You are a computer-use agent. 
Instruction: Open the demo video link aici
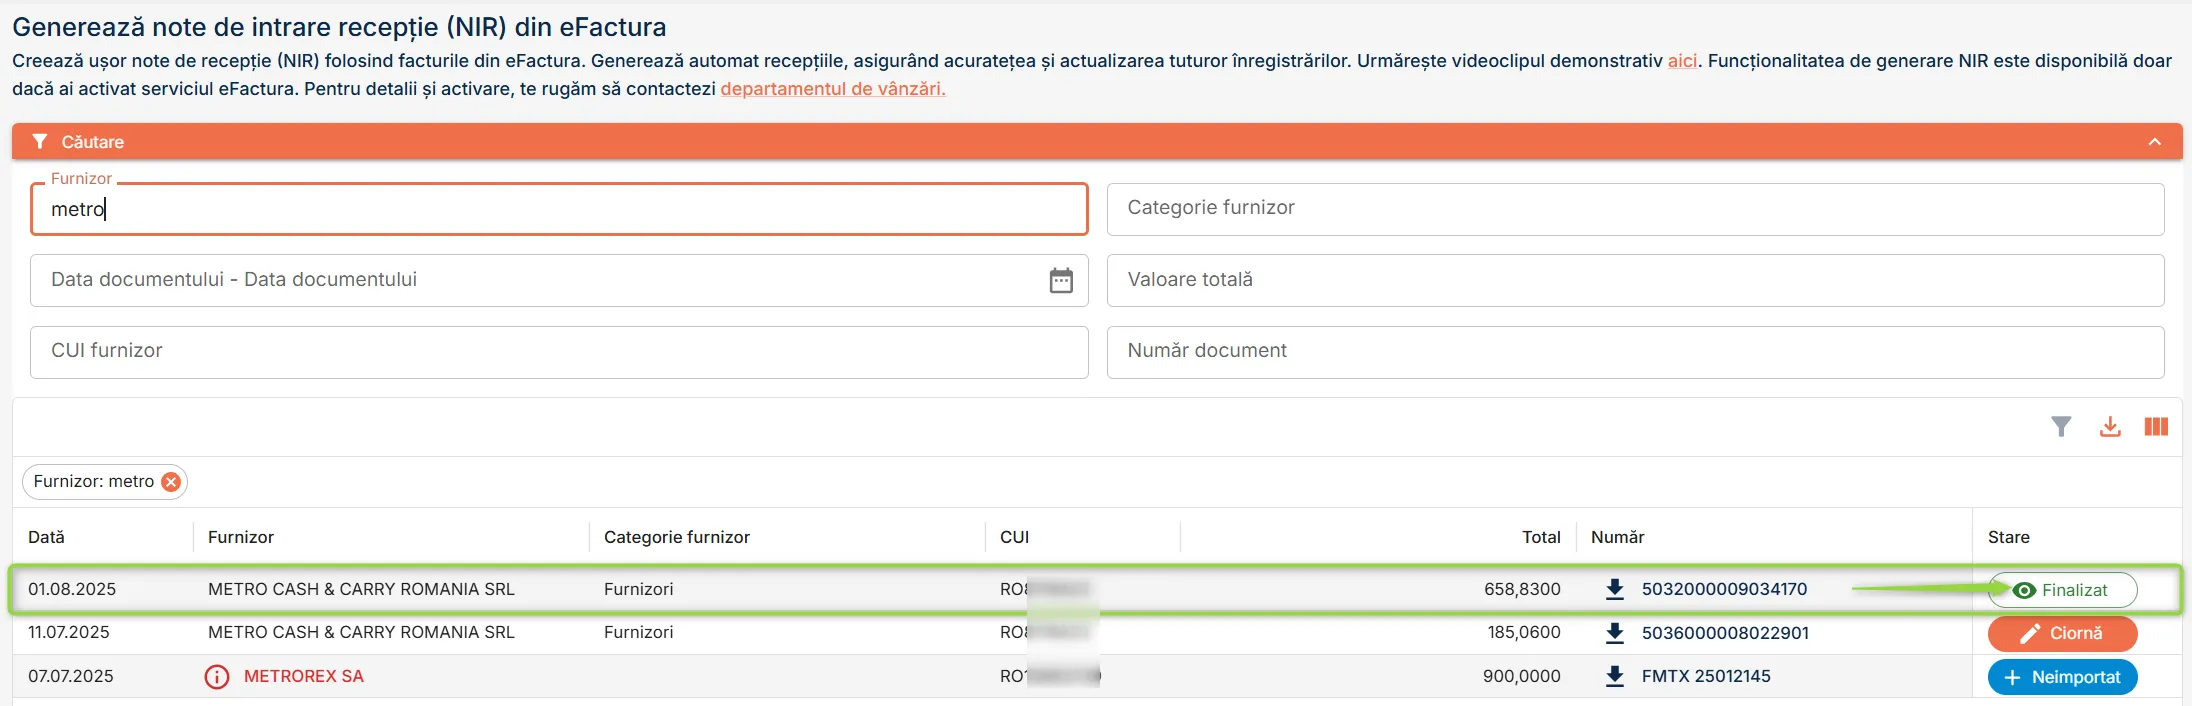coord(1682,61)
